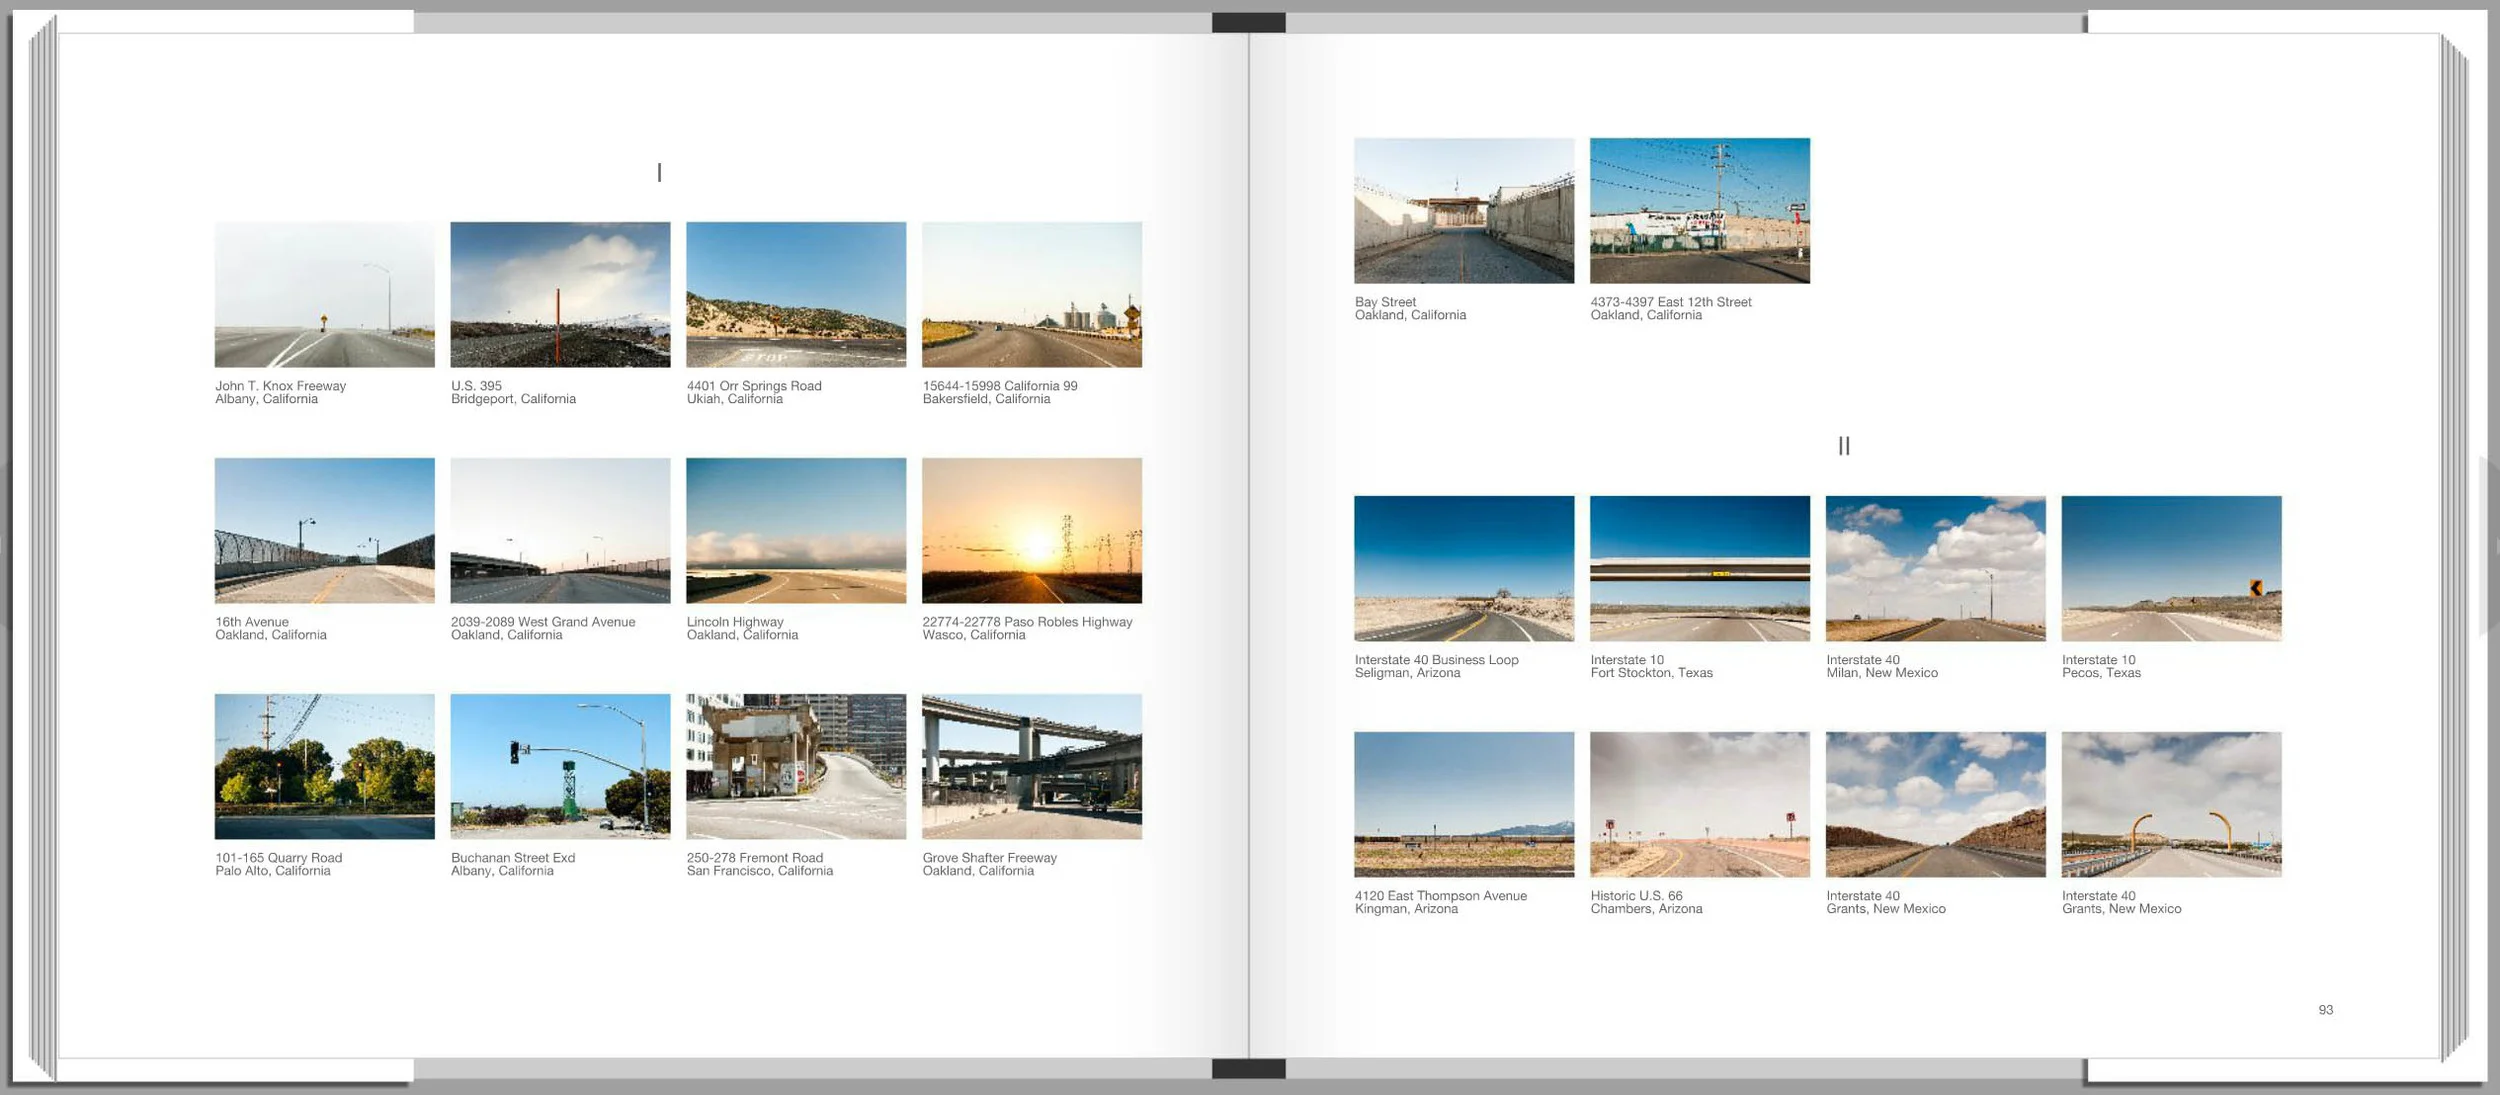The image size is (2500, 1095).
Task: Open the Paso Robles Highway sunset photo
Action: (1031, 530)
